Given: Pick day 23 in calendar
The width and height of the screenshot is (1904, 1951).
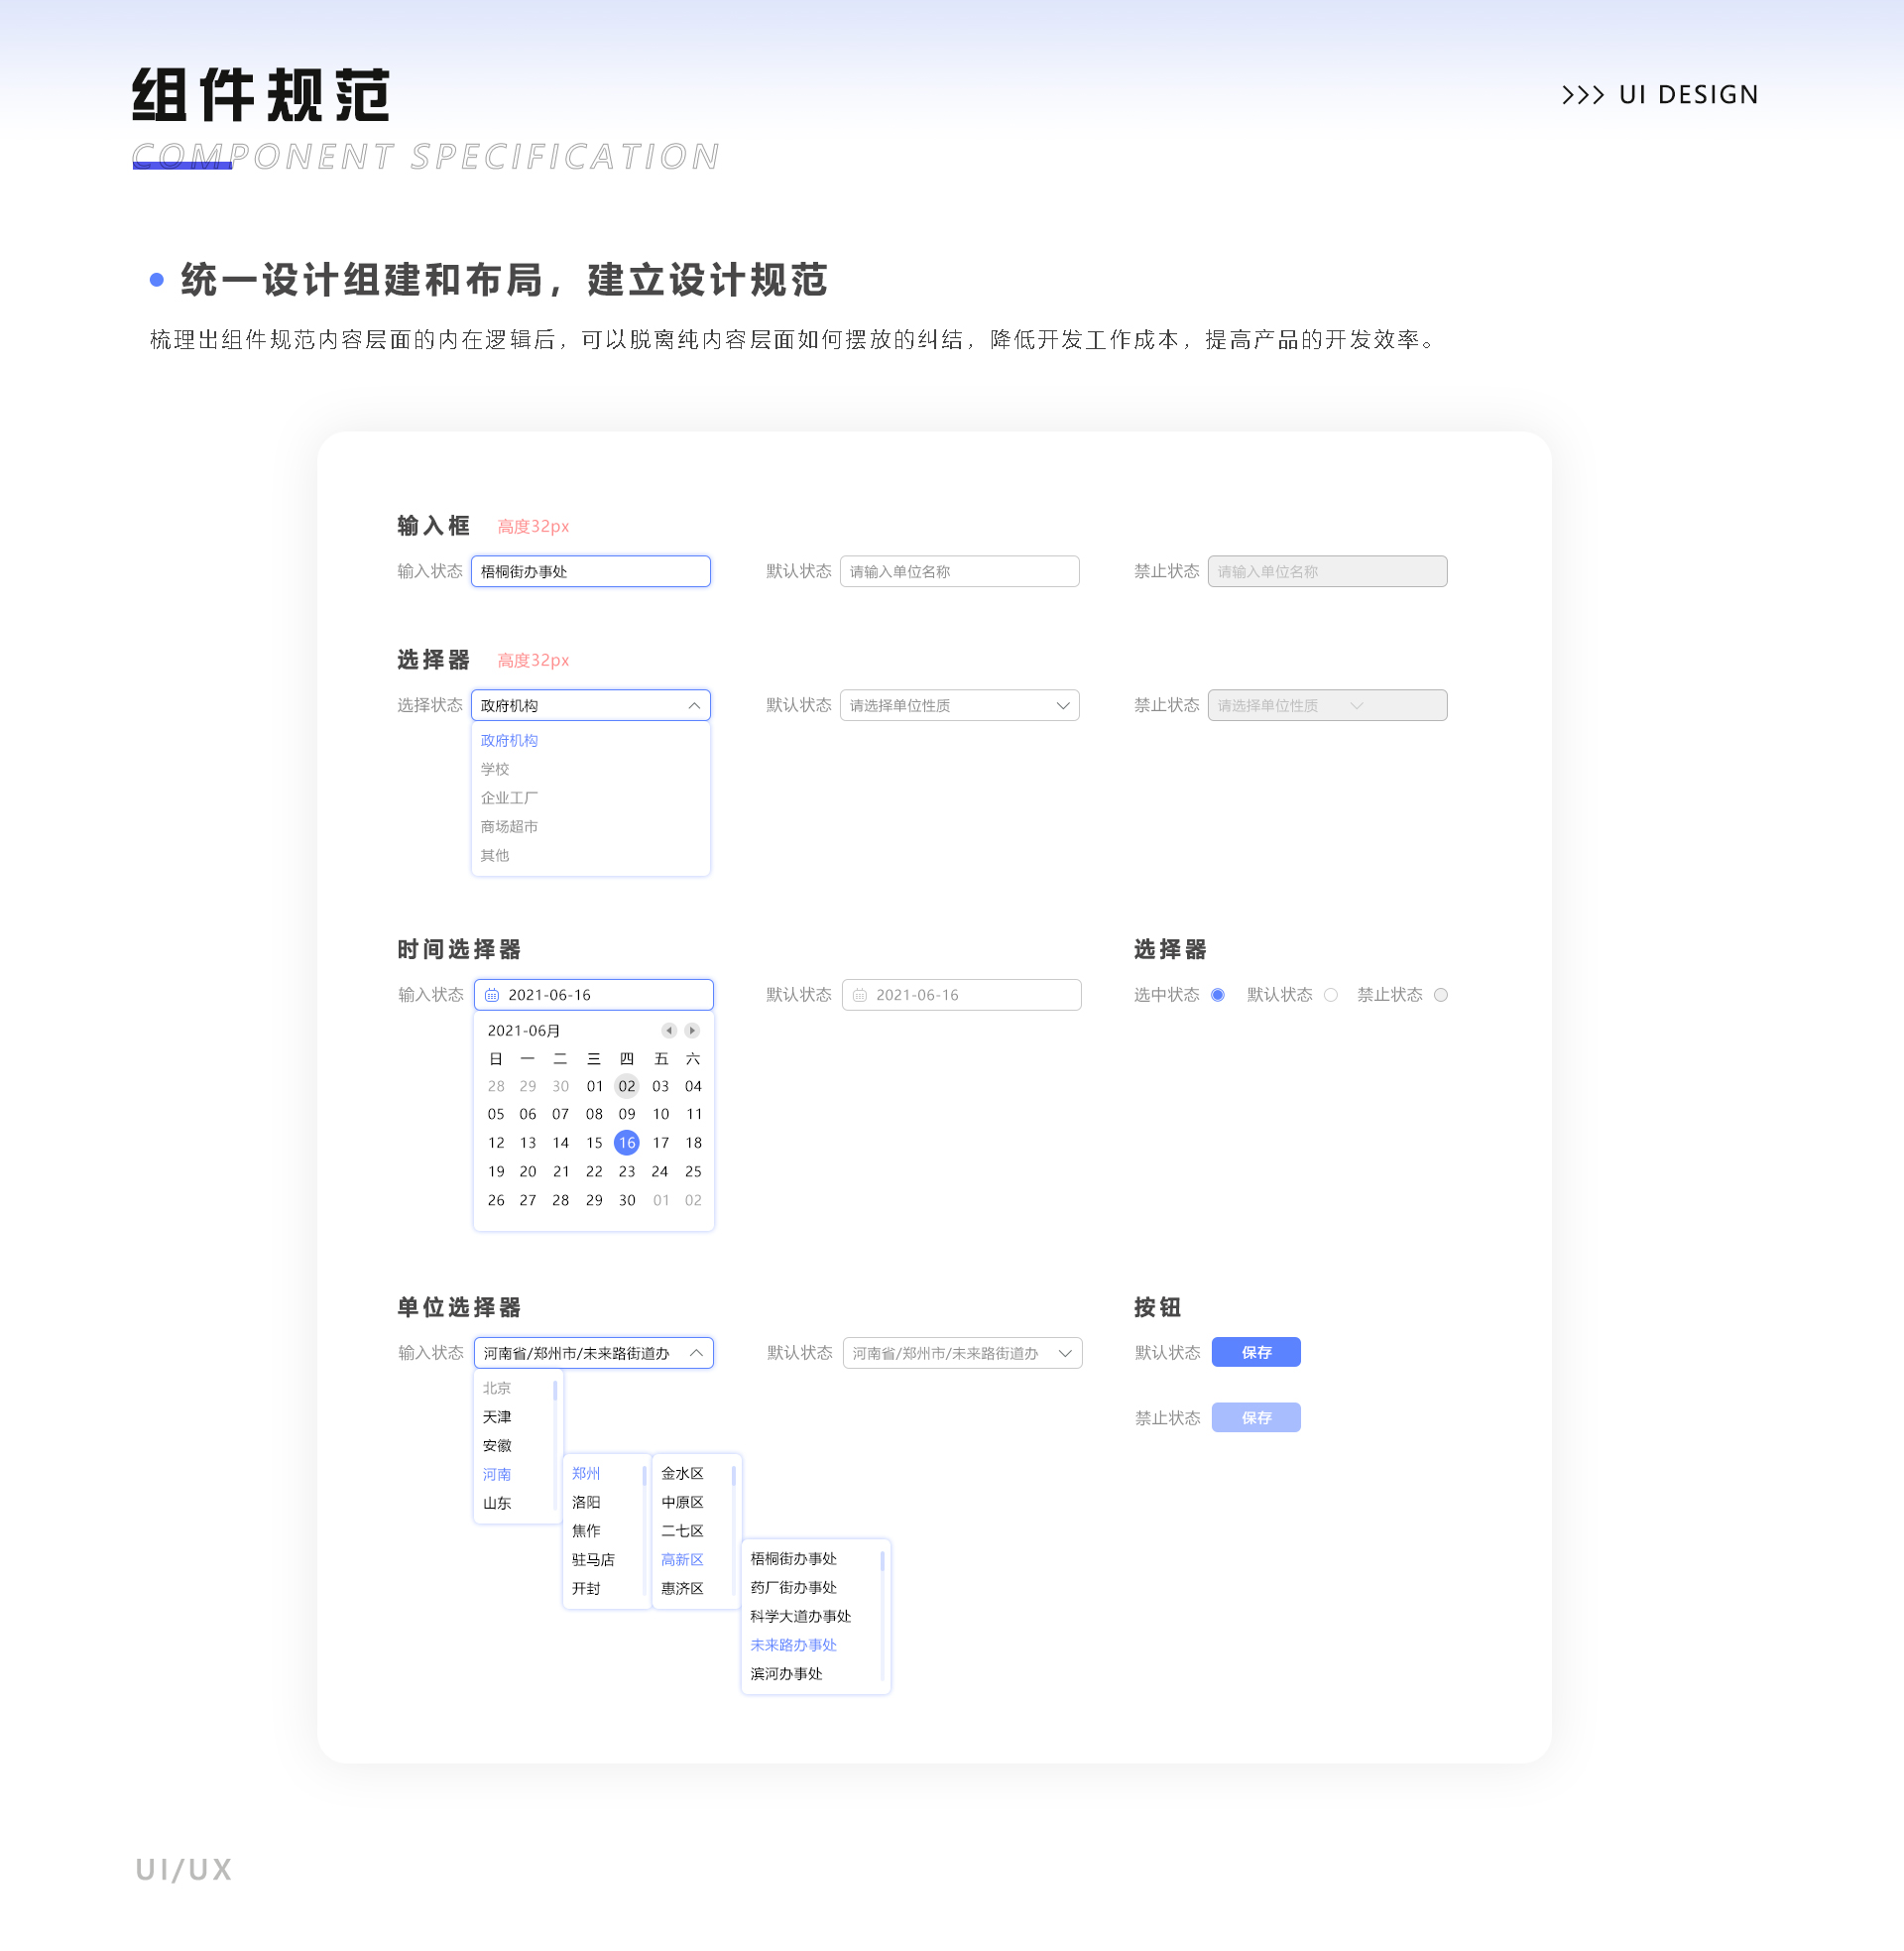Looking at the screenshot, I should 627,1172.
